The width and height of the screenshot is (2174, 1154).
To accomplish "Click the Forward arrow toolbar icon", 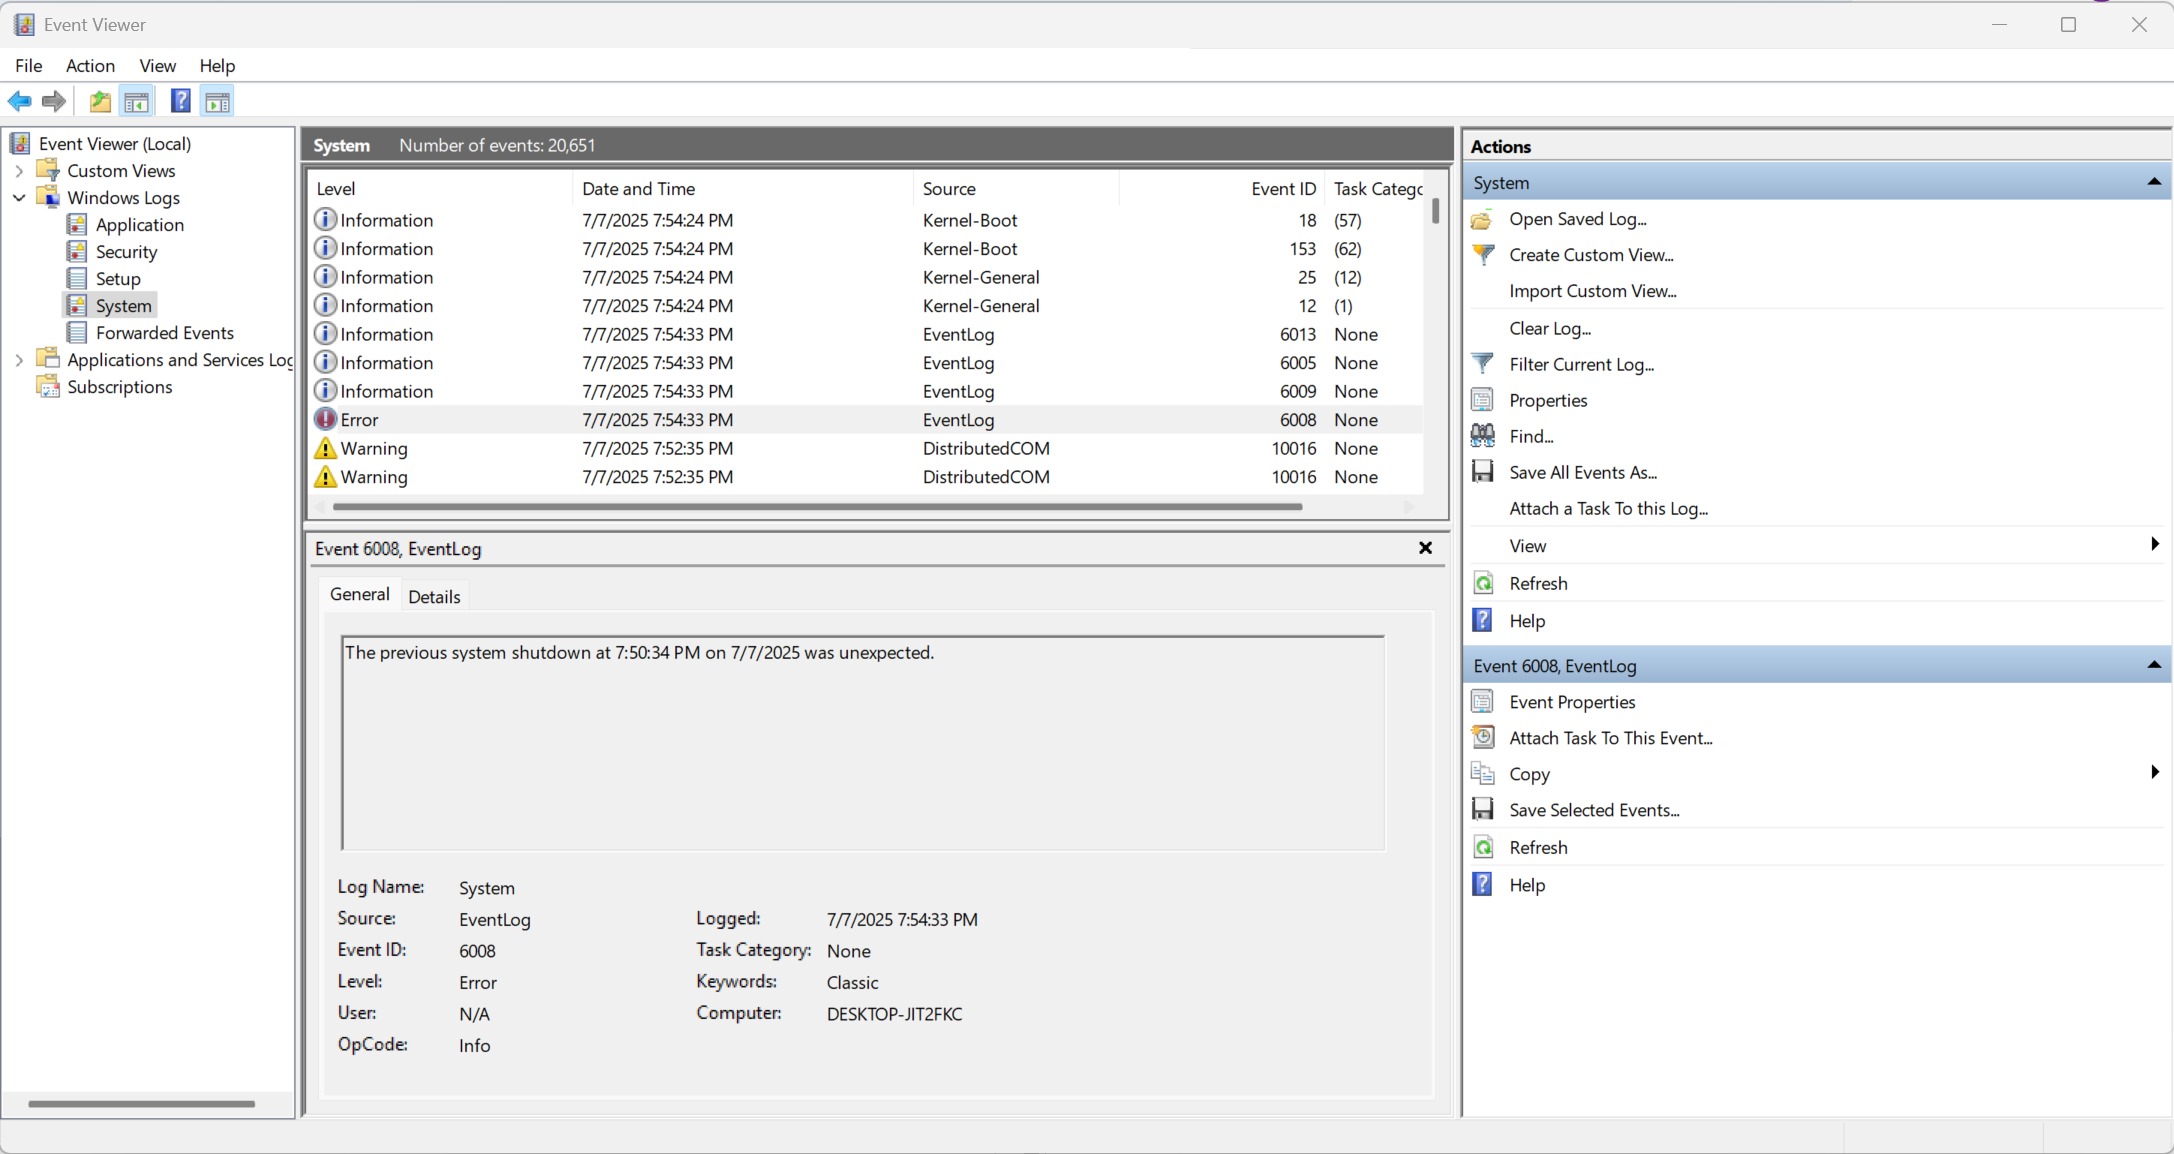I will point(54,101).
